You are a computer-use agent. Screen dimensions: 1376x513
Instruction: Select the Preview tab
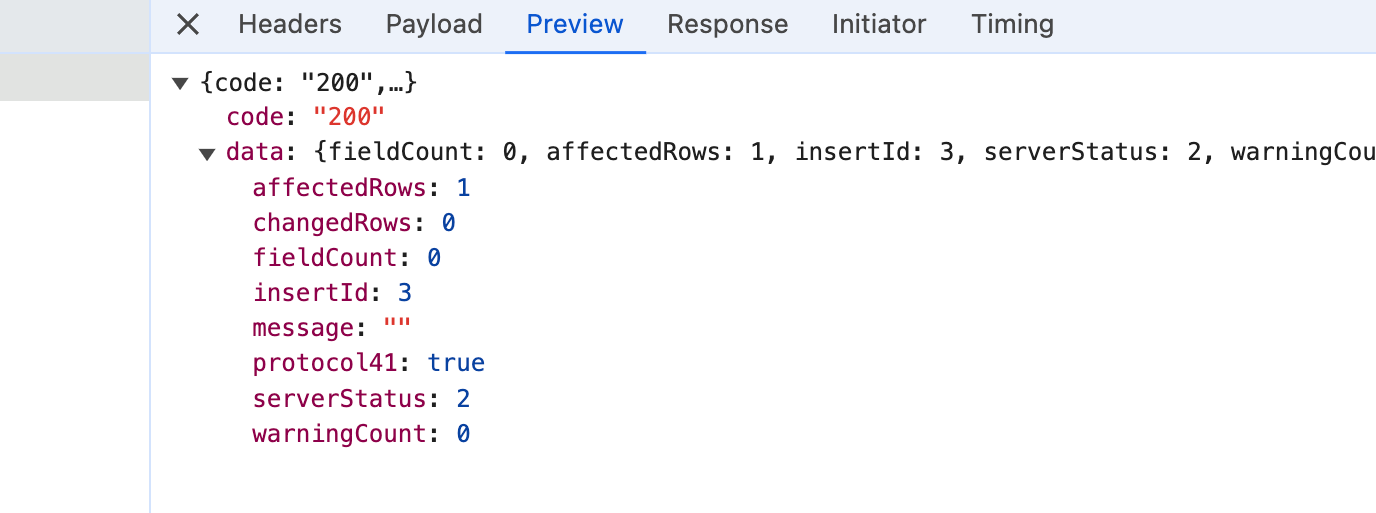(575, 25)
